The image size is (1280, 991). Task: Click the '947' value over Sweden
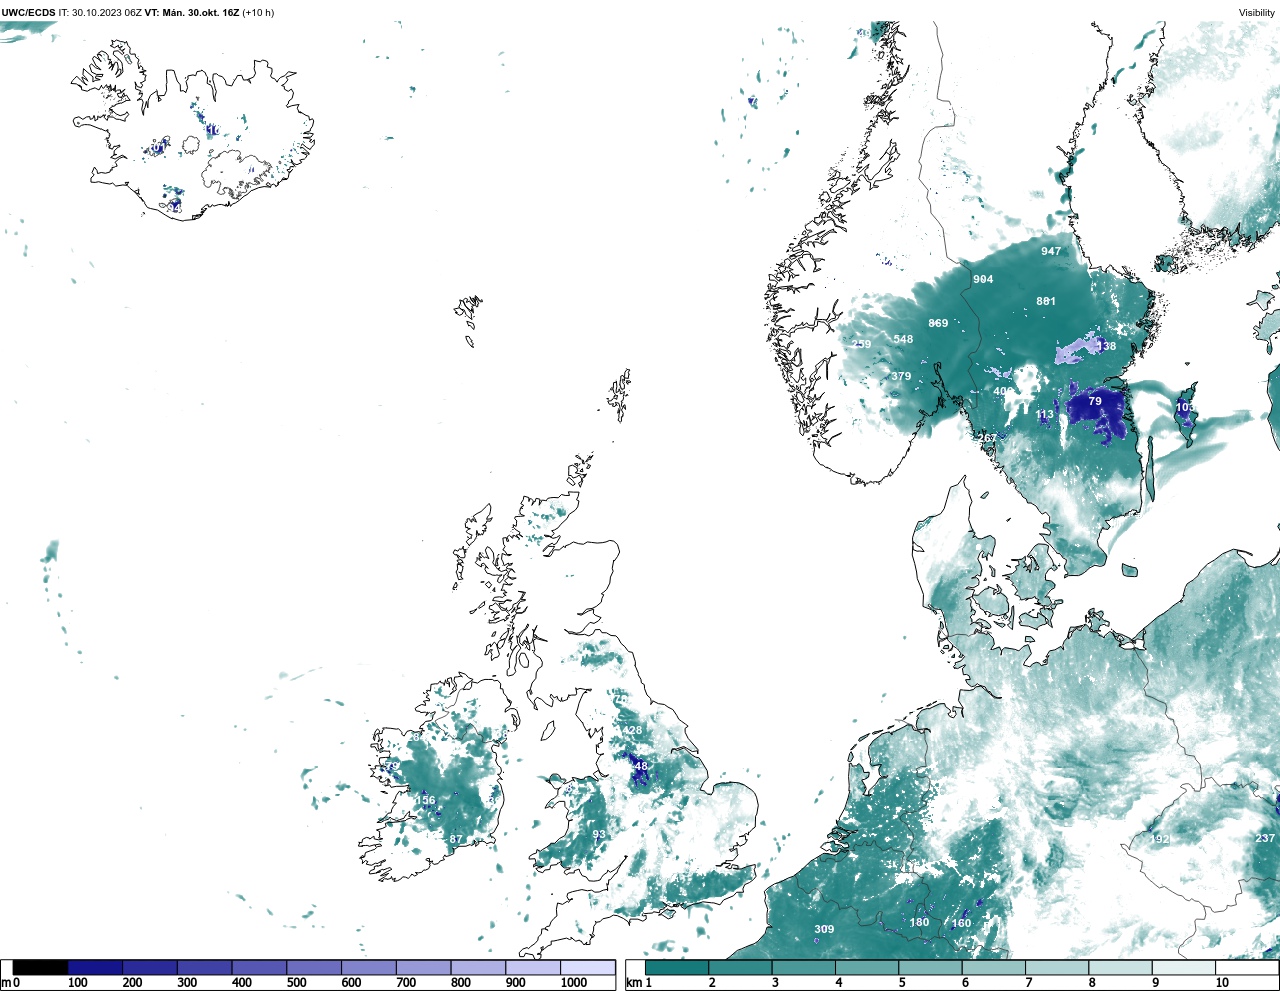click(1051, 251)
